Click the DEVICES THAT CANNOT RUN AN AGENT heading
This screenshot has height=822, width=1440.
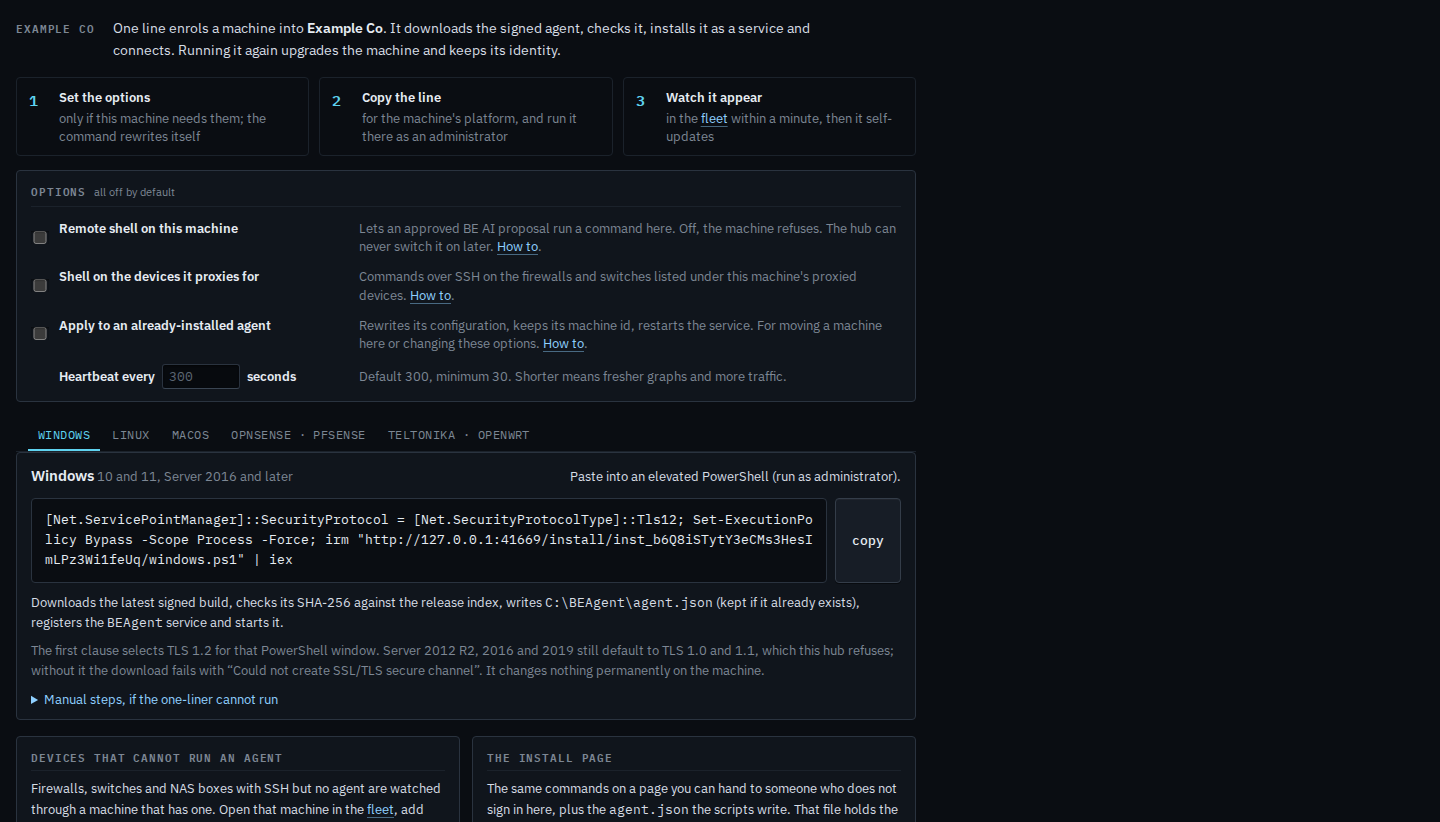pos(157,758)
